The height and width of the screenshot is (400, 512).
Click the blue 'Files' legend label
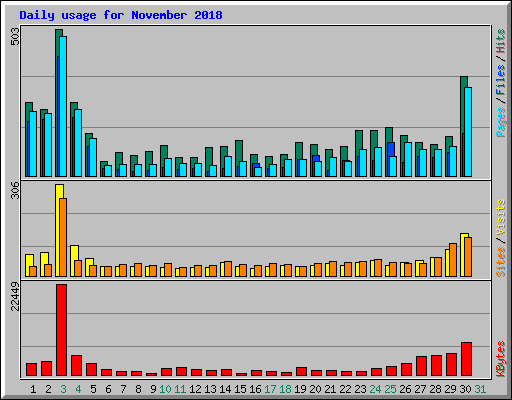pyautogui.click(x=500, y=80)
